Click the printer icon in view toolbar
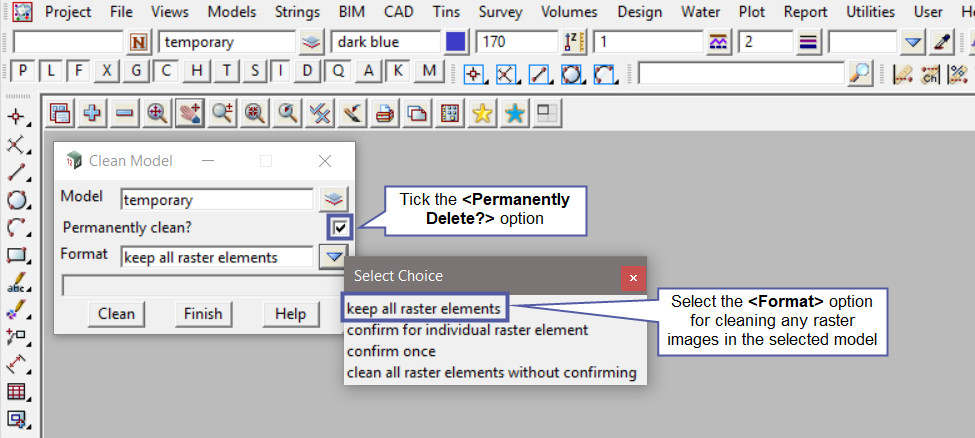975x438 pixels. click(383, 114)
